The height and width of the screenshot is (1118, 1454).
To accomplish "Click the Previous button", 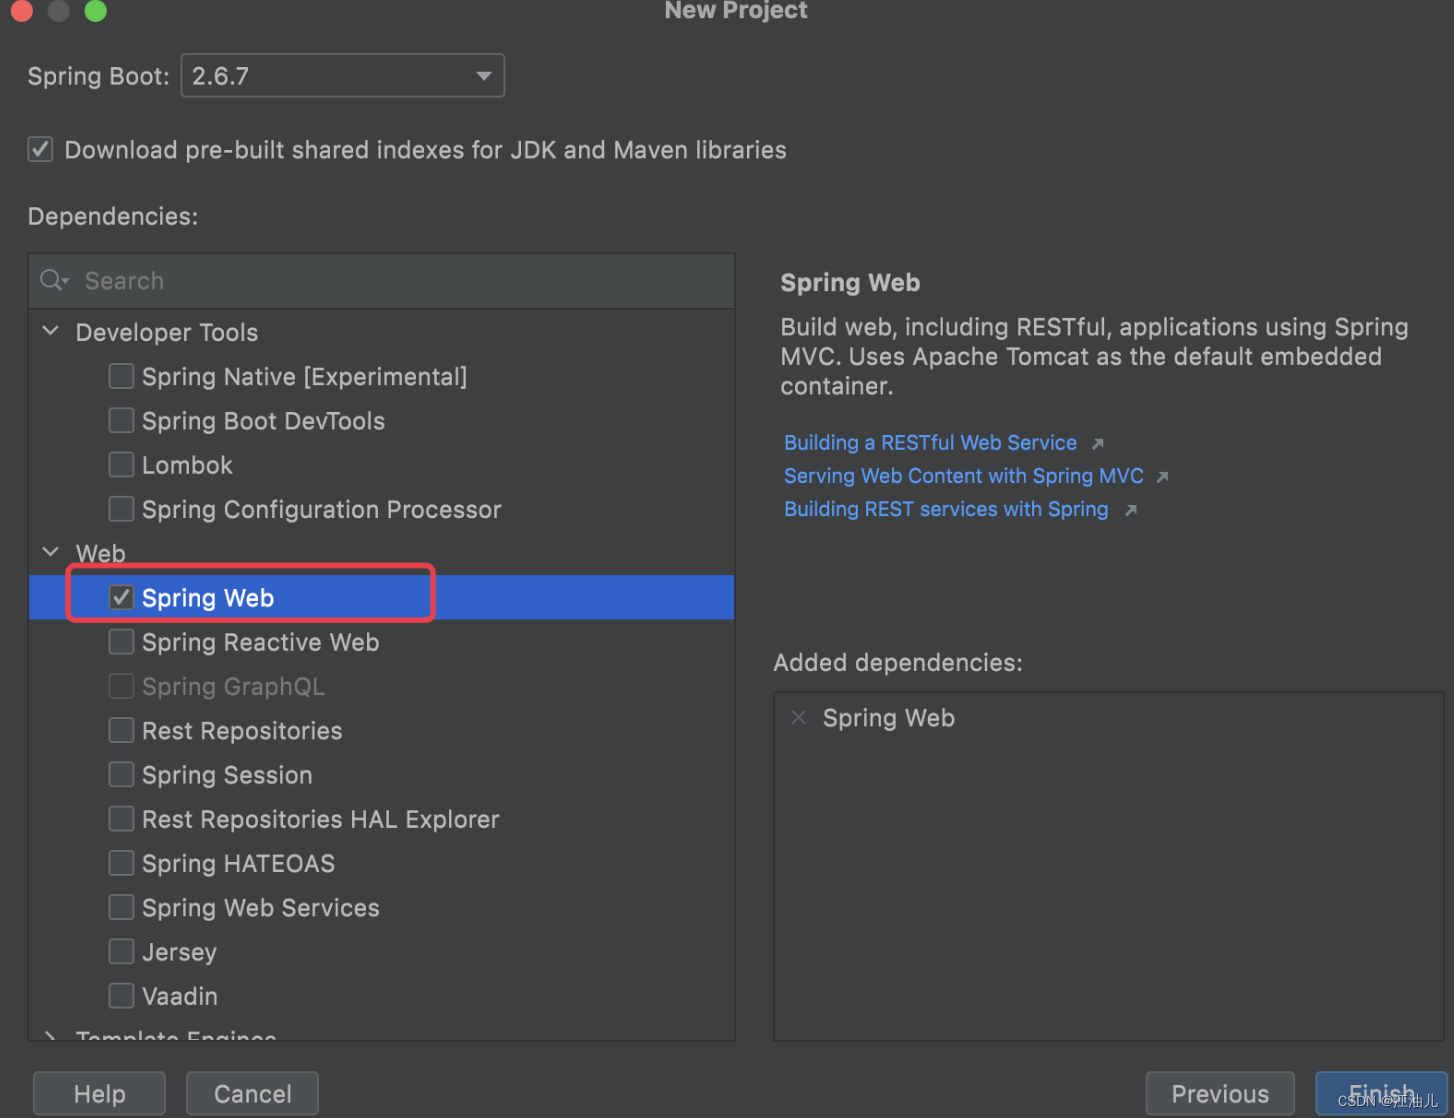I will (x=1220, y=1094).
